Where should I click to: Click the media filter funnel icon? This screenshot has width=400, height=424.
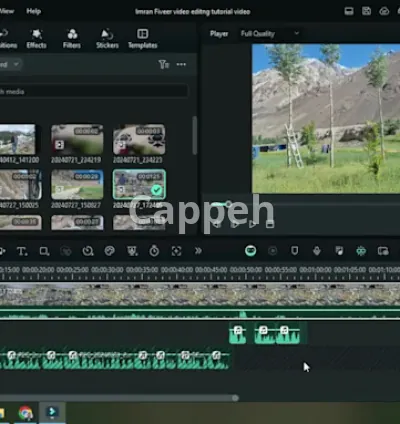coord(163,64)
